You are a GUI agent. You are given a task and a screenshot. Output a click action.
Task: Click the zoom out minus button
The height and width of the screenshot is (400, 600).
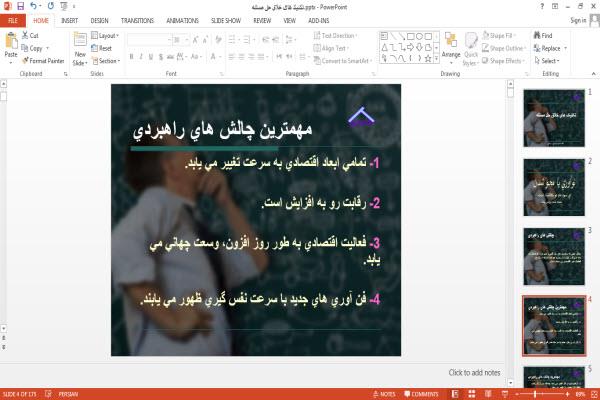pyautogui.click(x=517, y=394)
